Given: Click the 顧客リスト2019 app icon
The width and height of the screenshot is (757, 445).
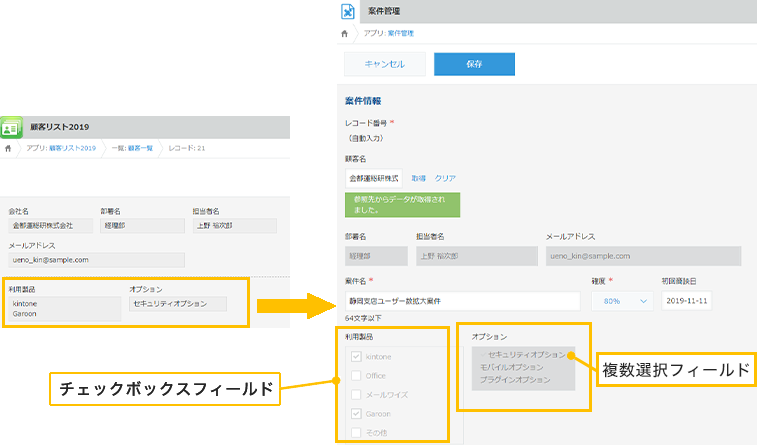Looking at the screenshot, I should [13, 127].
